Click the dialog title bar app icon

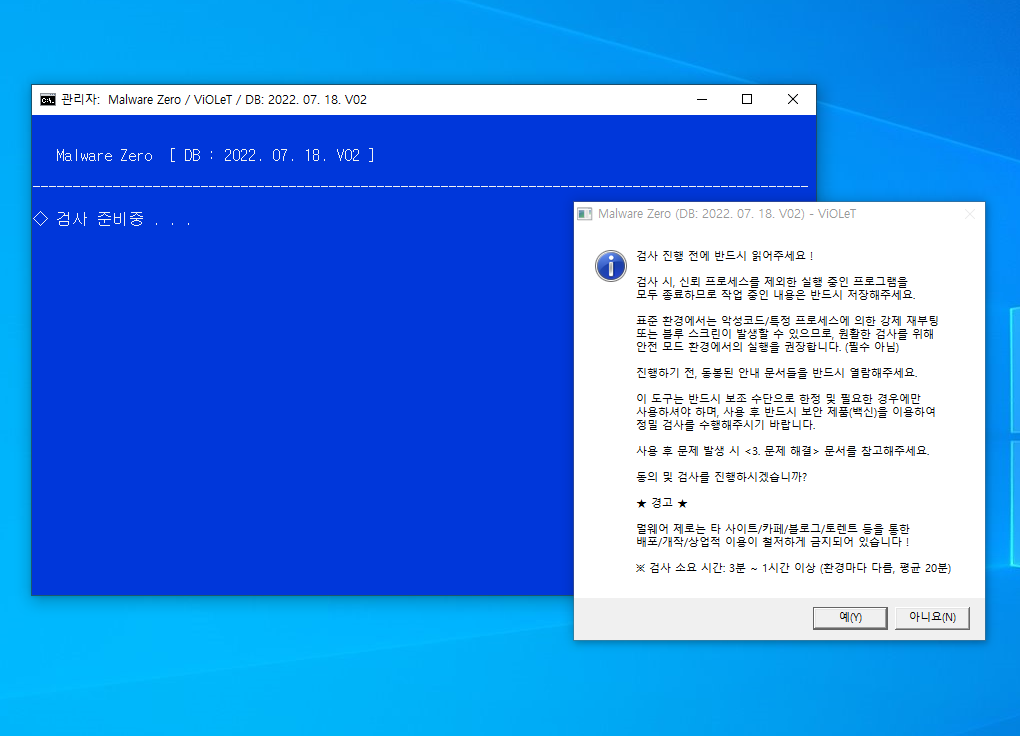[585, 214]
